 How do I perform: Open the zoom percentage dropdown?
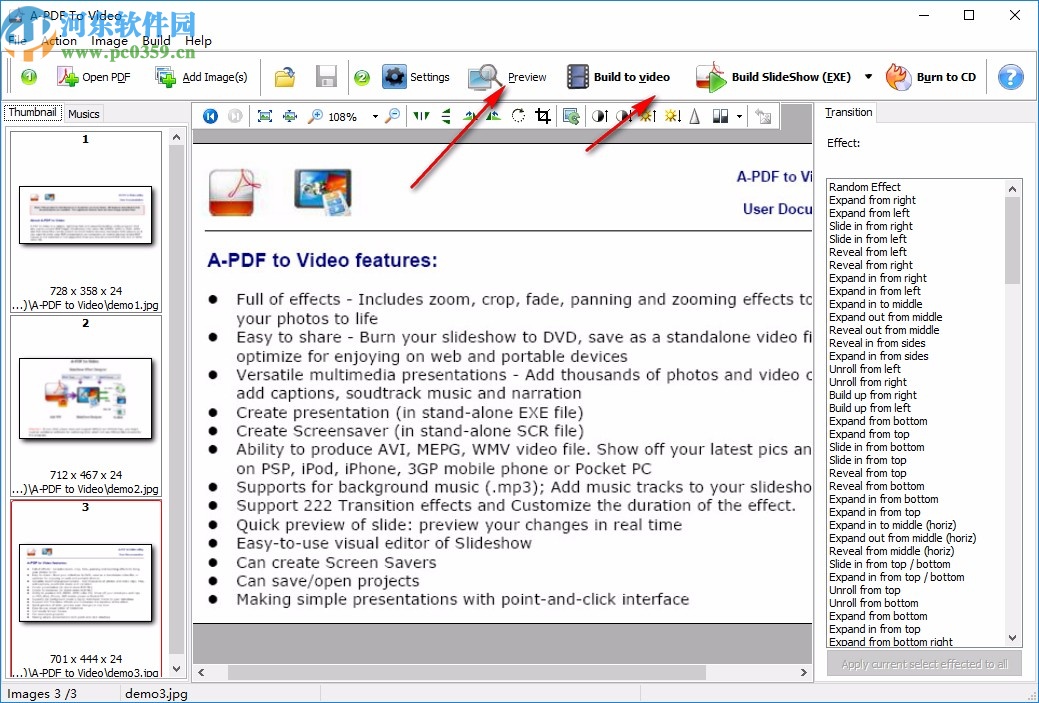(x=375, y=116)
